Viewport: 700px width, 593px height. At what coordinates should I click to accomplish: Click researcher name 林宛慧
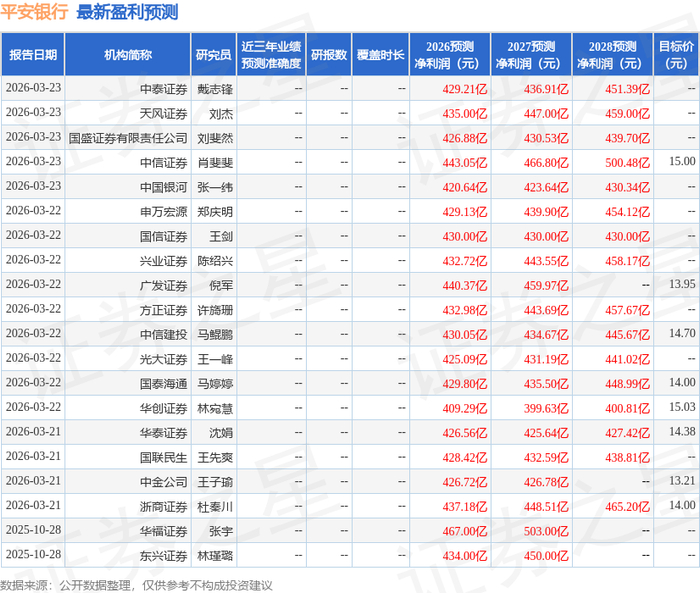[x=215, y=409]
